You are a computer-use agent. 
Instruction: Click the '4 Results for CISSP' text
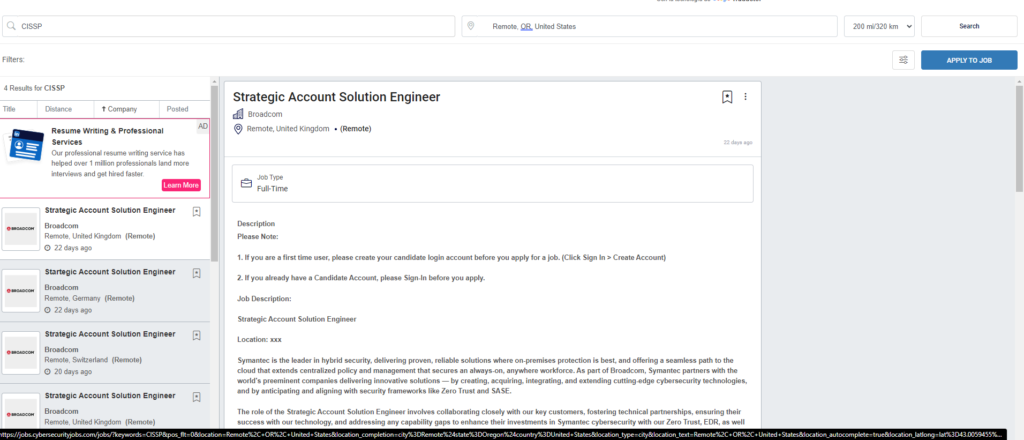click(35, 87)
